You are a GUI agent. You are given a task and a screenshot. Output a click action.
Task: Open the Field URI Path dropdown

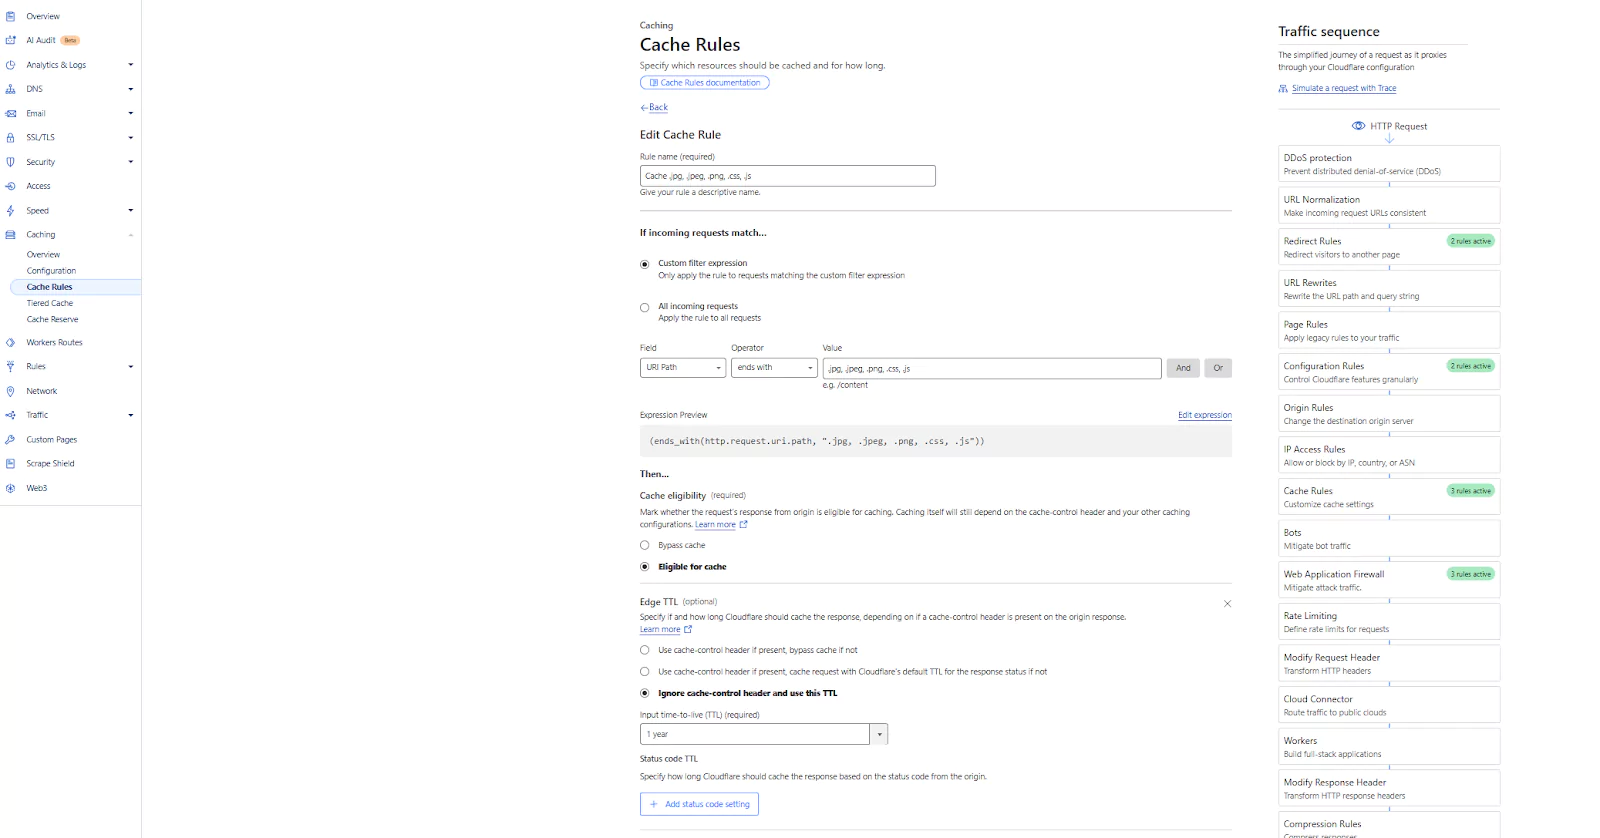click(x=683, y=368)
